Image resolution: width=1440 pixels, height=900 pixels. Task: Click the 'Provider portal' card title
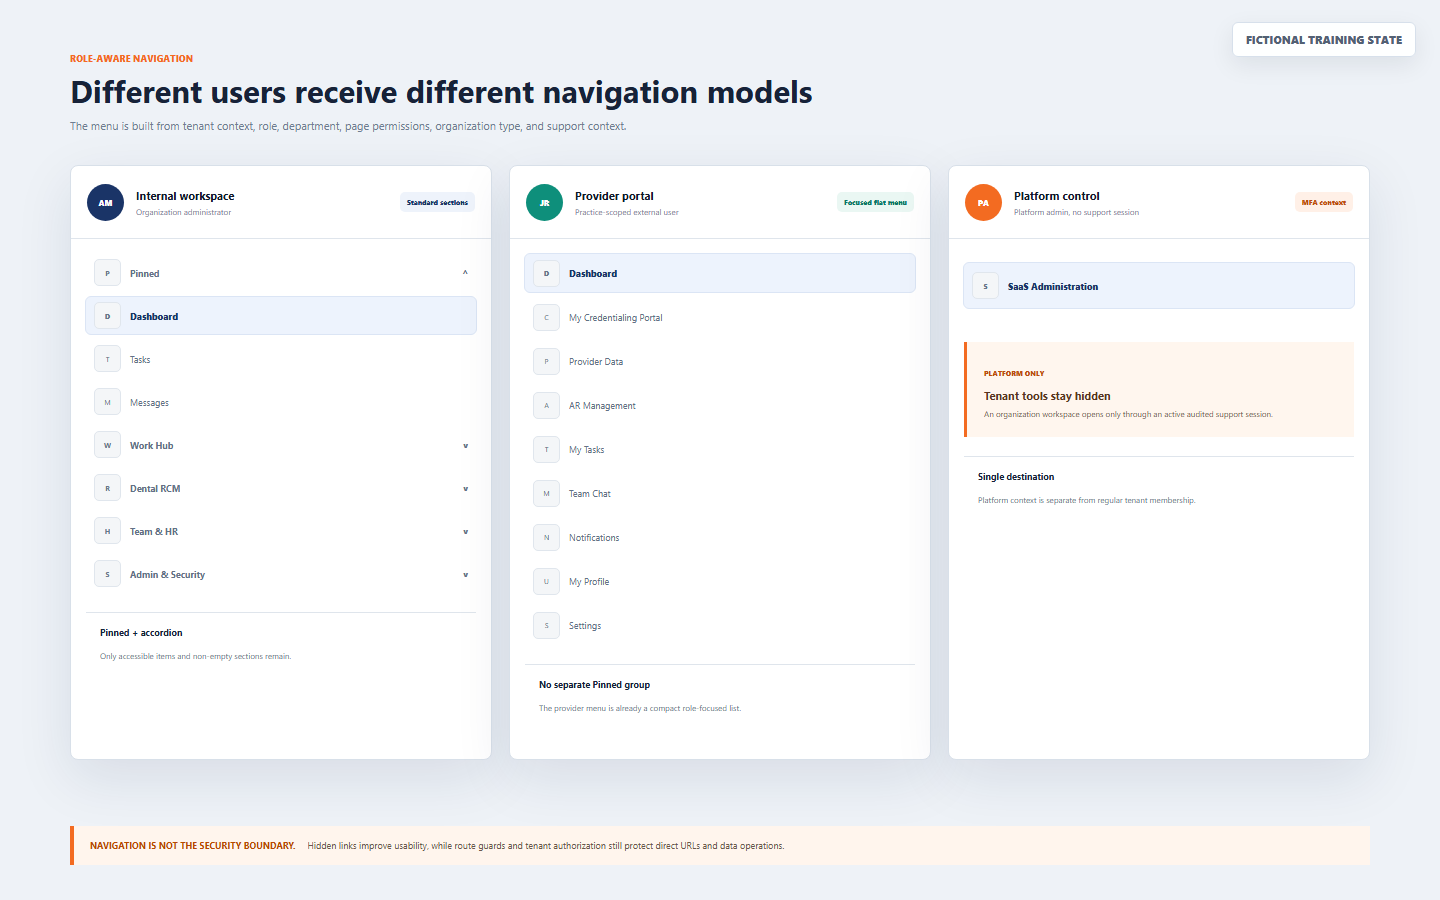614,196
